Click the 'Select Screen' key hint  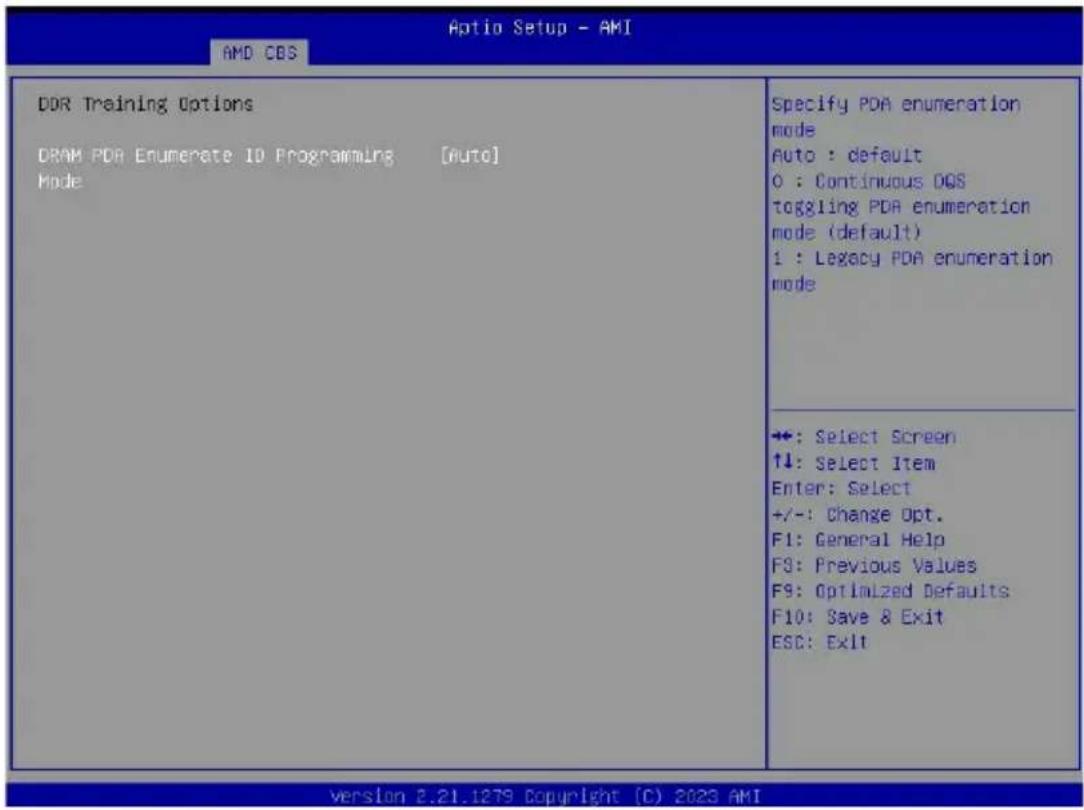click(863, 437)
